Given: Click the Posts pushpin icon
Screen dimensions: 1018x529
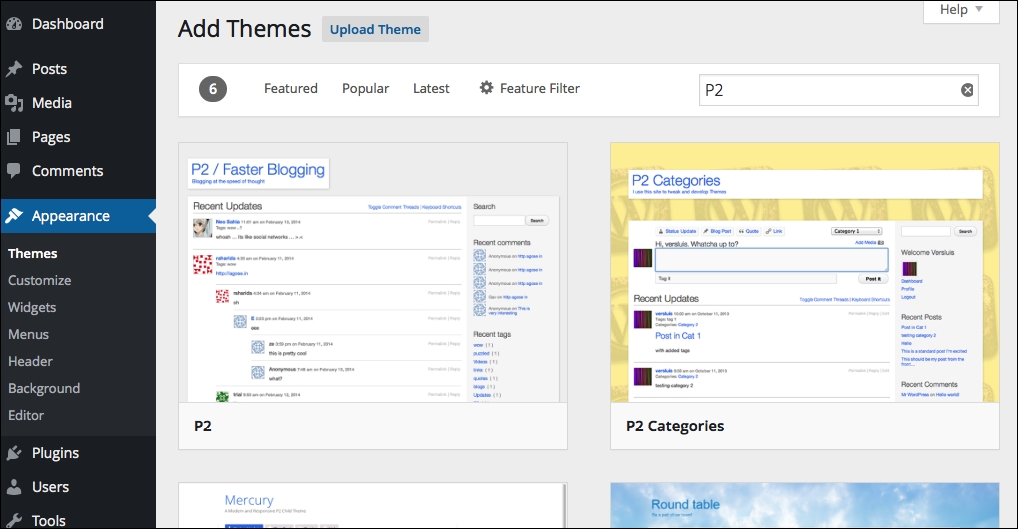Looking at the screenshot, I should [14, 69].
